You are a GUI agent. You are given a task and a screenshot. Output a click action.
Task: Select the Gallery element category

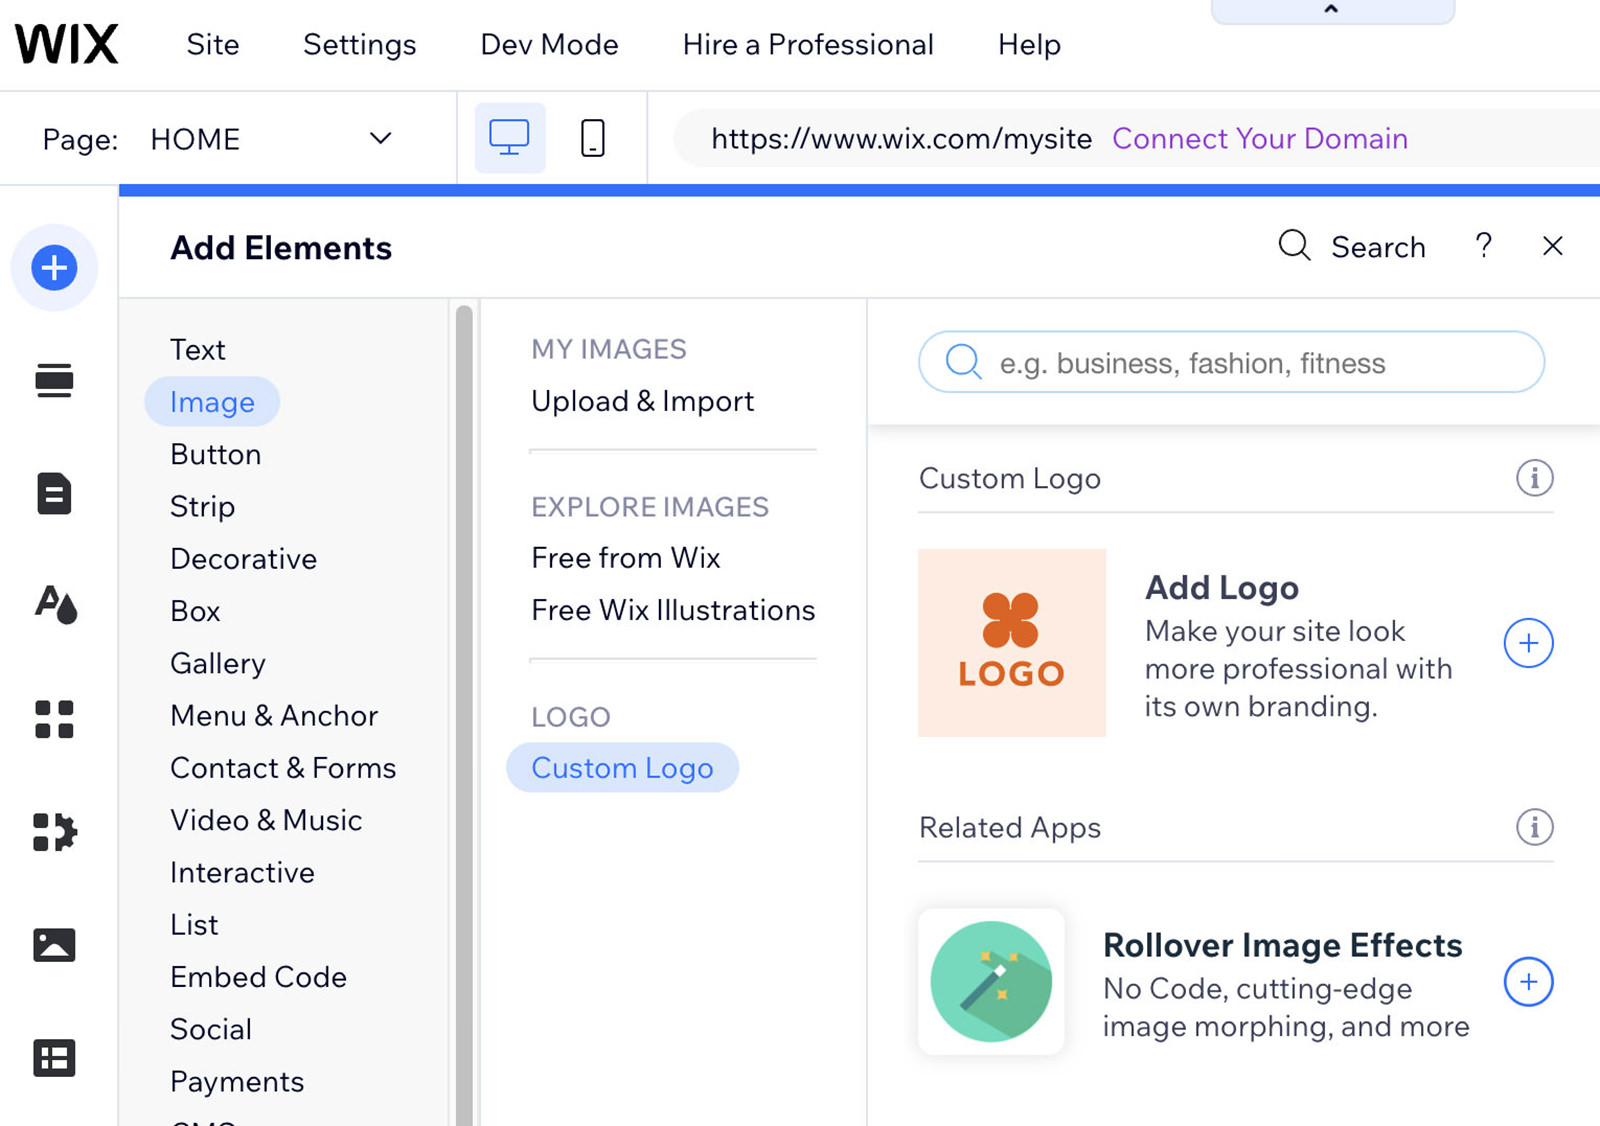pyautogui.click(x=218, y=663)
